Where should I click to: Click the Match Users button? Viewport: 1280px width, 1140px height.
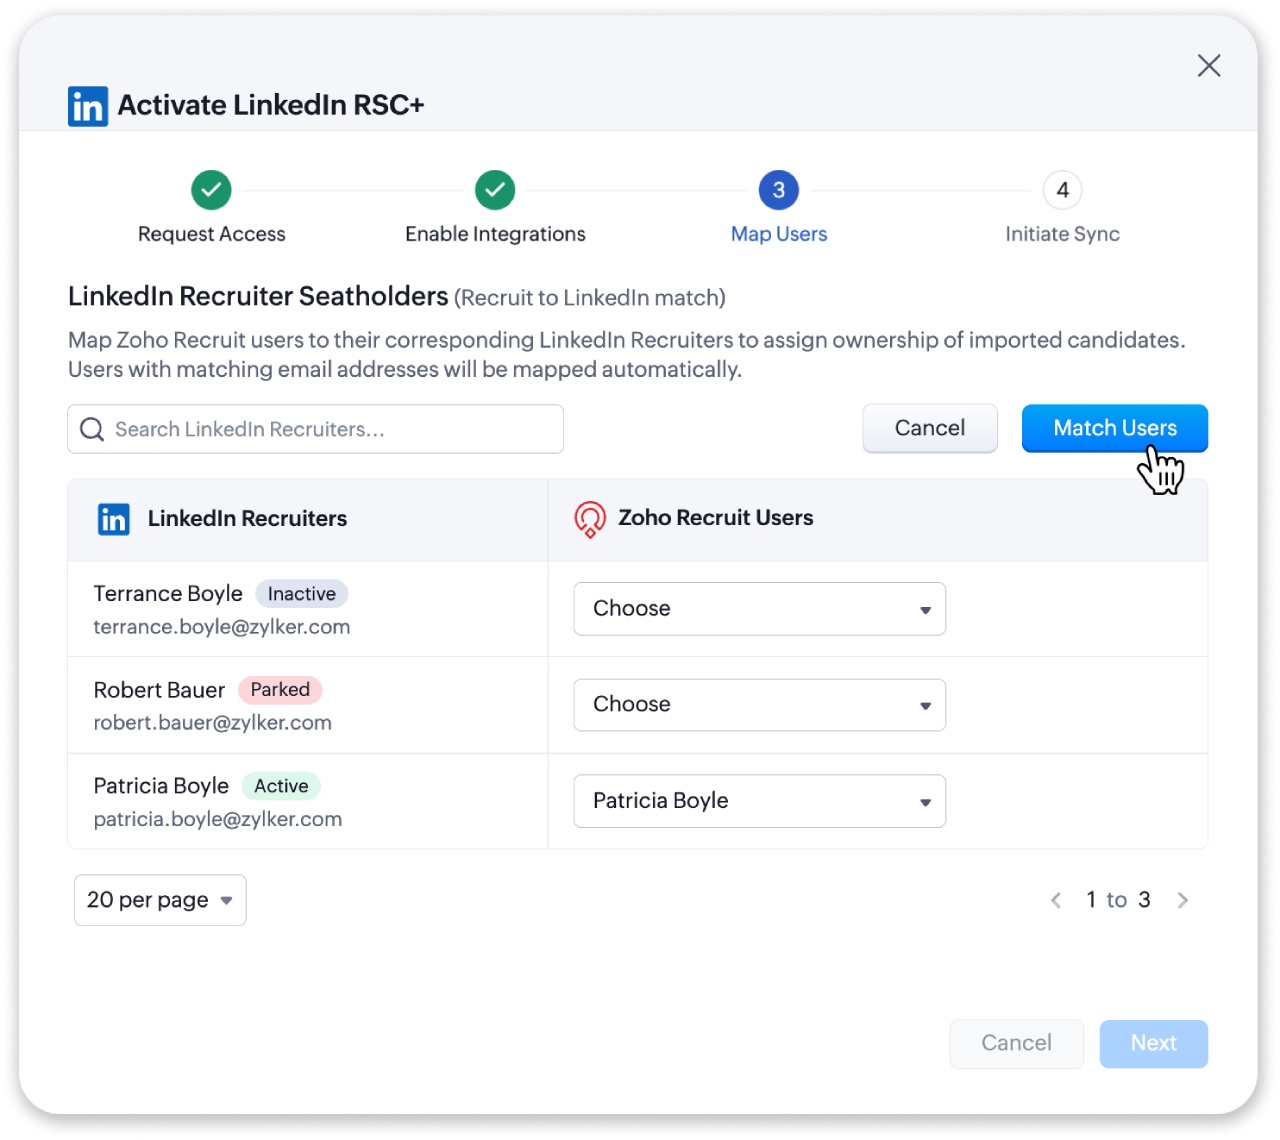[x=1115, y=428]
